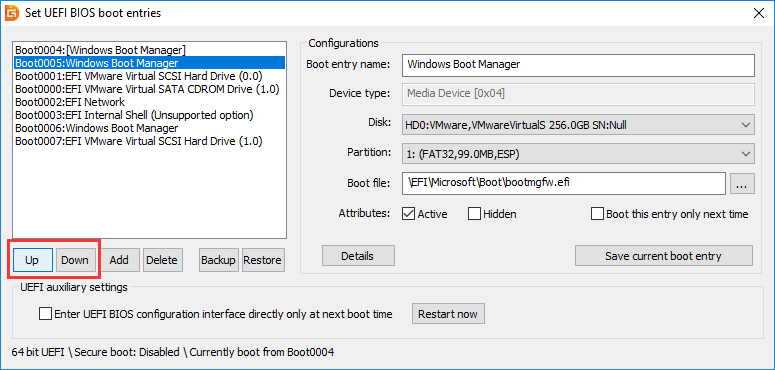Select Boot0005:Windows Boot Manager entry
Viewport: 775px width, 370px height.
149,63
